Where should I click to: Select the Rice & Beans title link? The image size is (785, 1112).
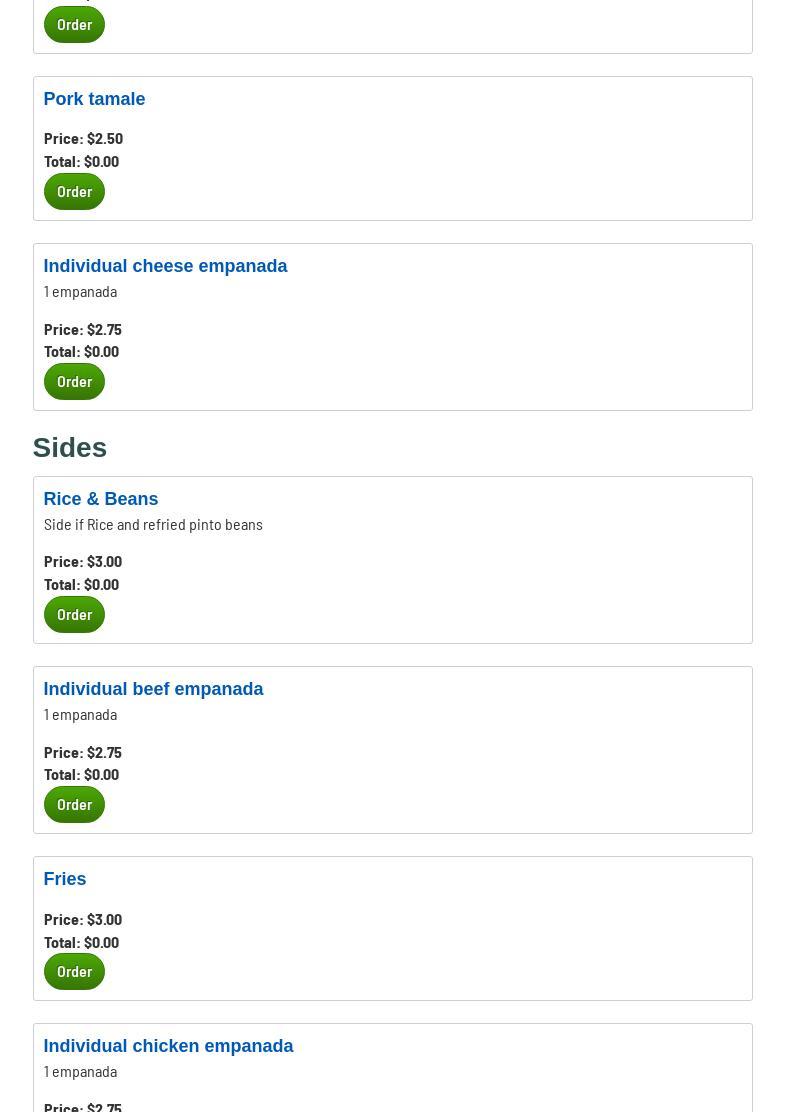point(100,499)
